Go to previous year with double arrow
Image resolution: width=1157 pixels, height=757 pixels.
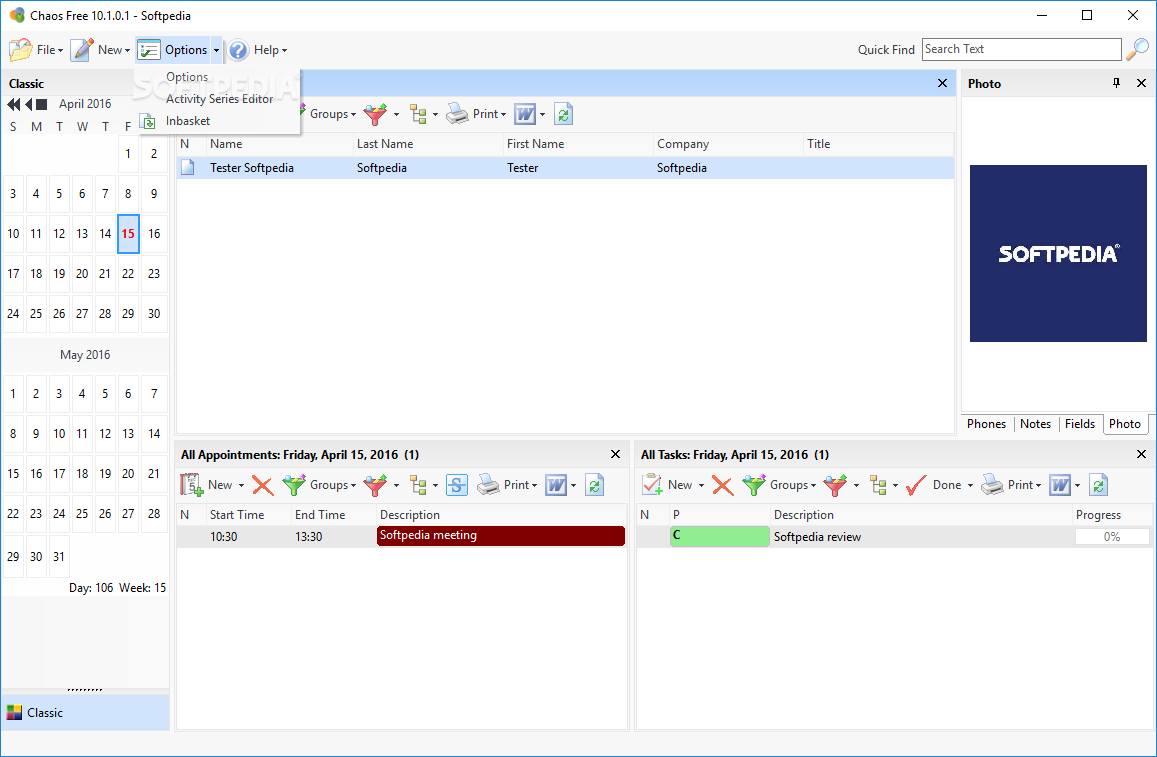[13, 105]
